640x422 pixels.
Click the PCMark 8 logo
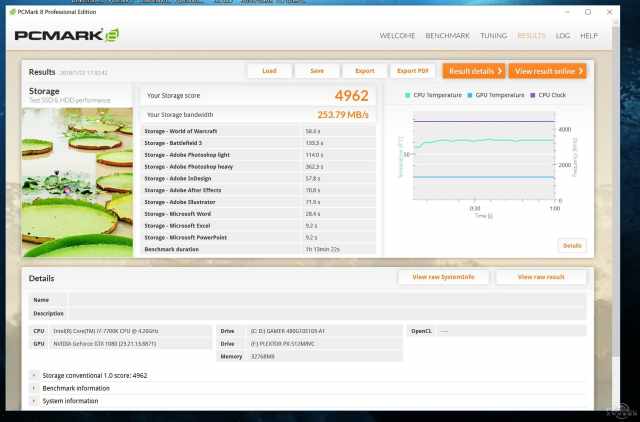point(67,35)
